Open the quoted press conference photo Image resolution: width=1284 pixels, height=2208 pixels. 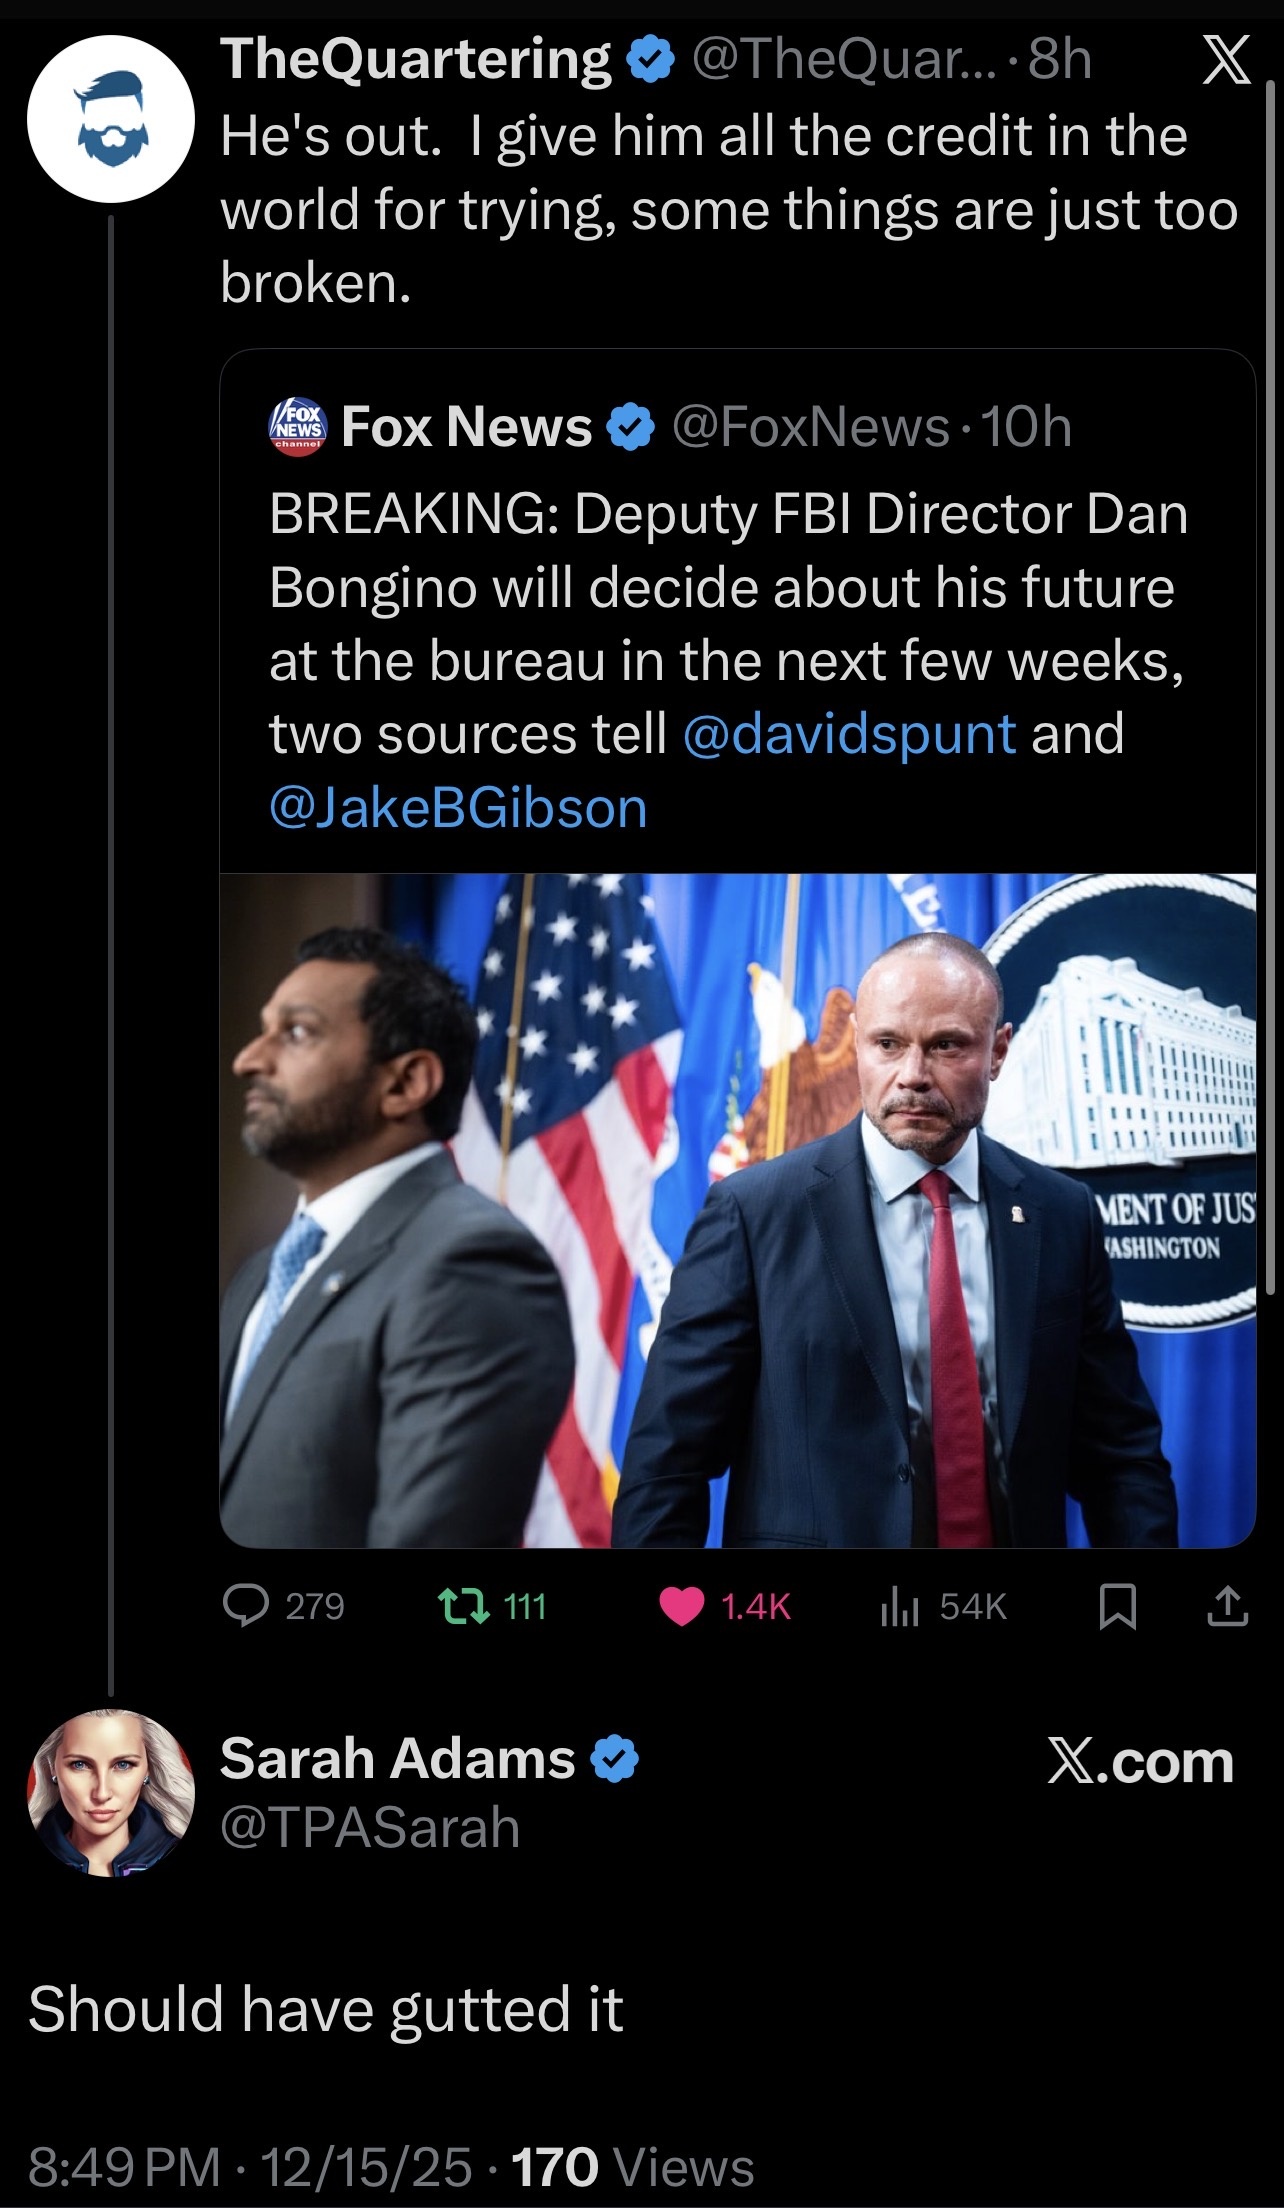(x=737, y=1210)
